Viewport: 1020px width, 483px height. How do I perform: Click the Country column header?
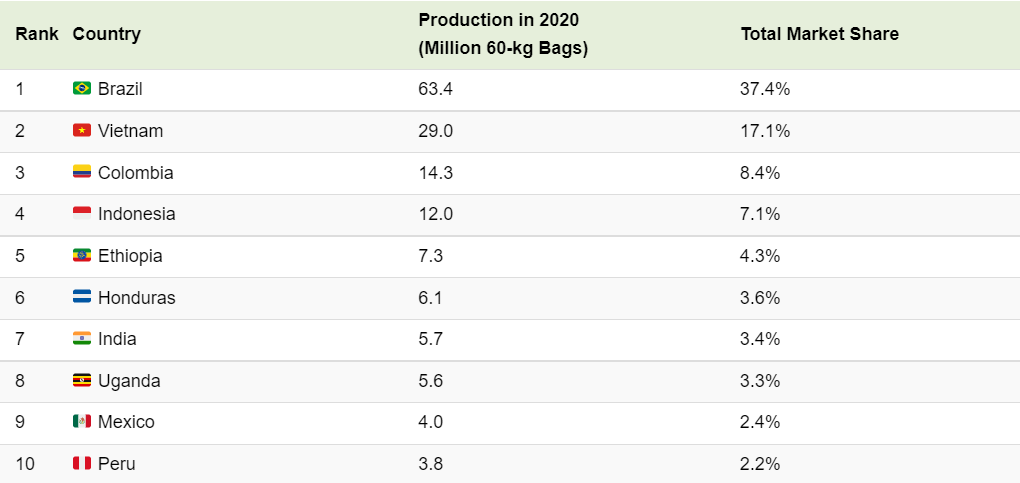click(x=107, y=34)
